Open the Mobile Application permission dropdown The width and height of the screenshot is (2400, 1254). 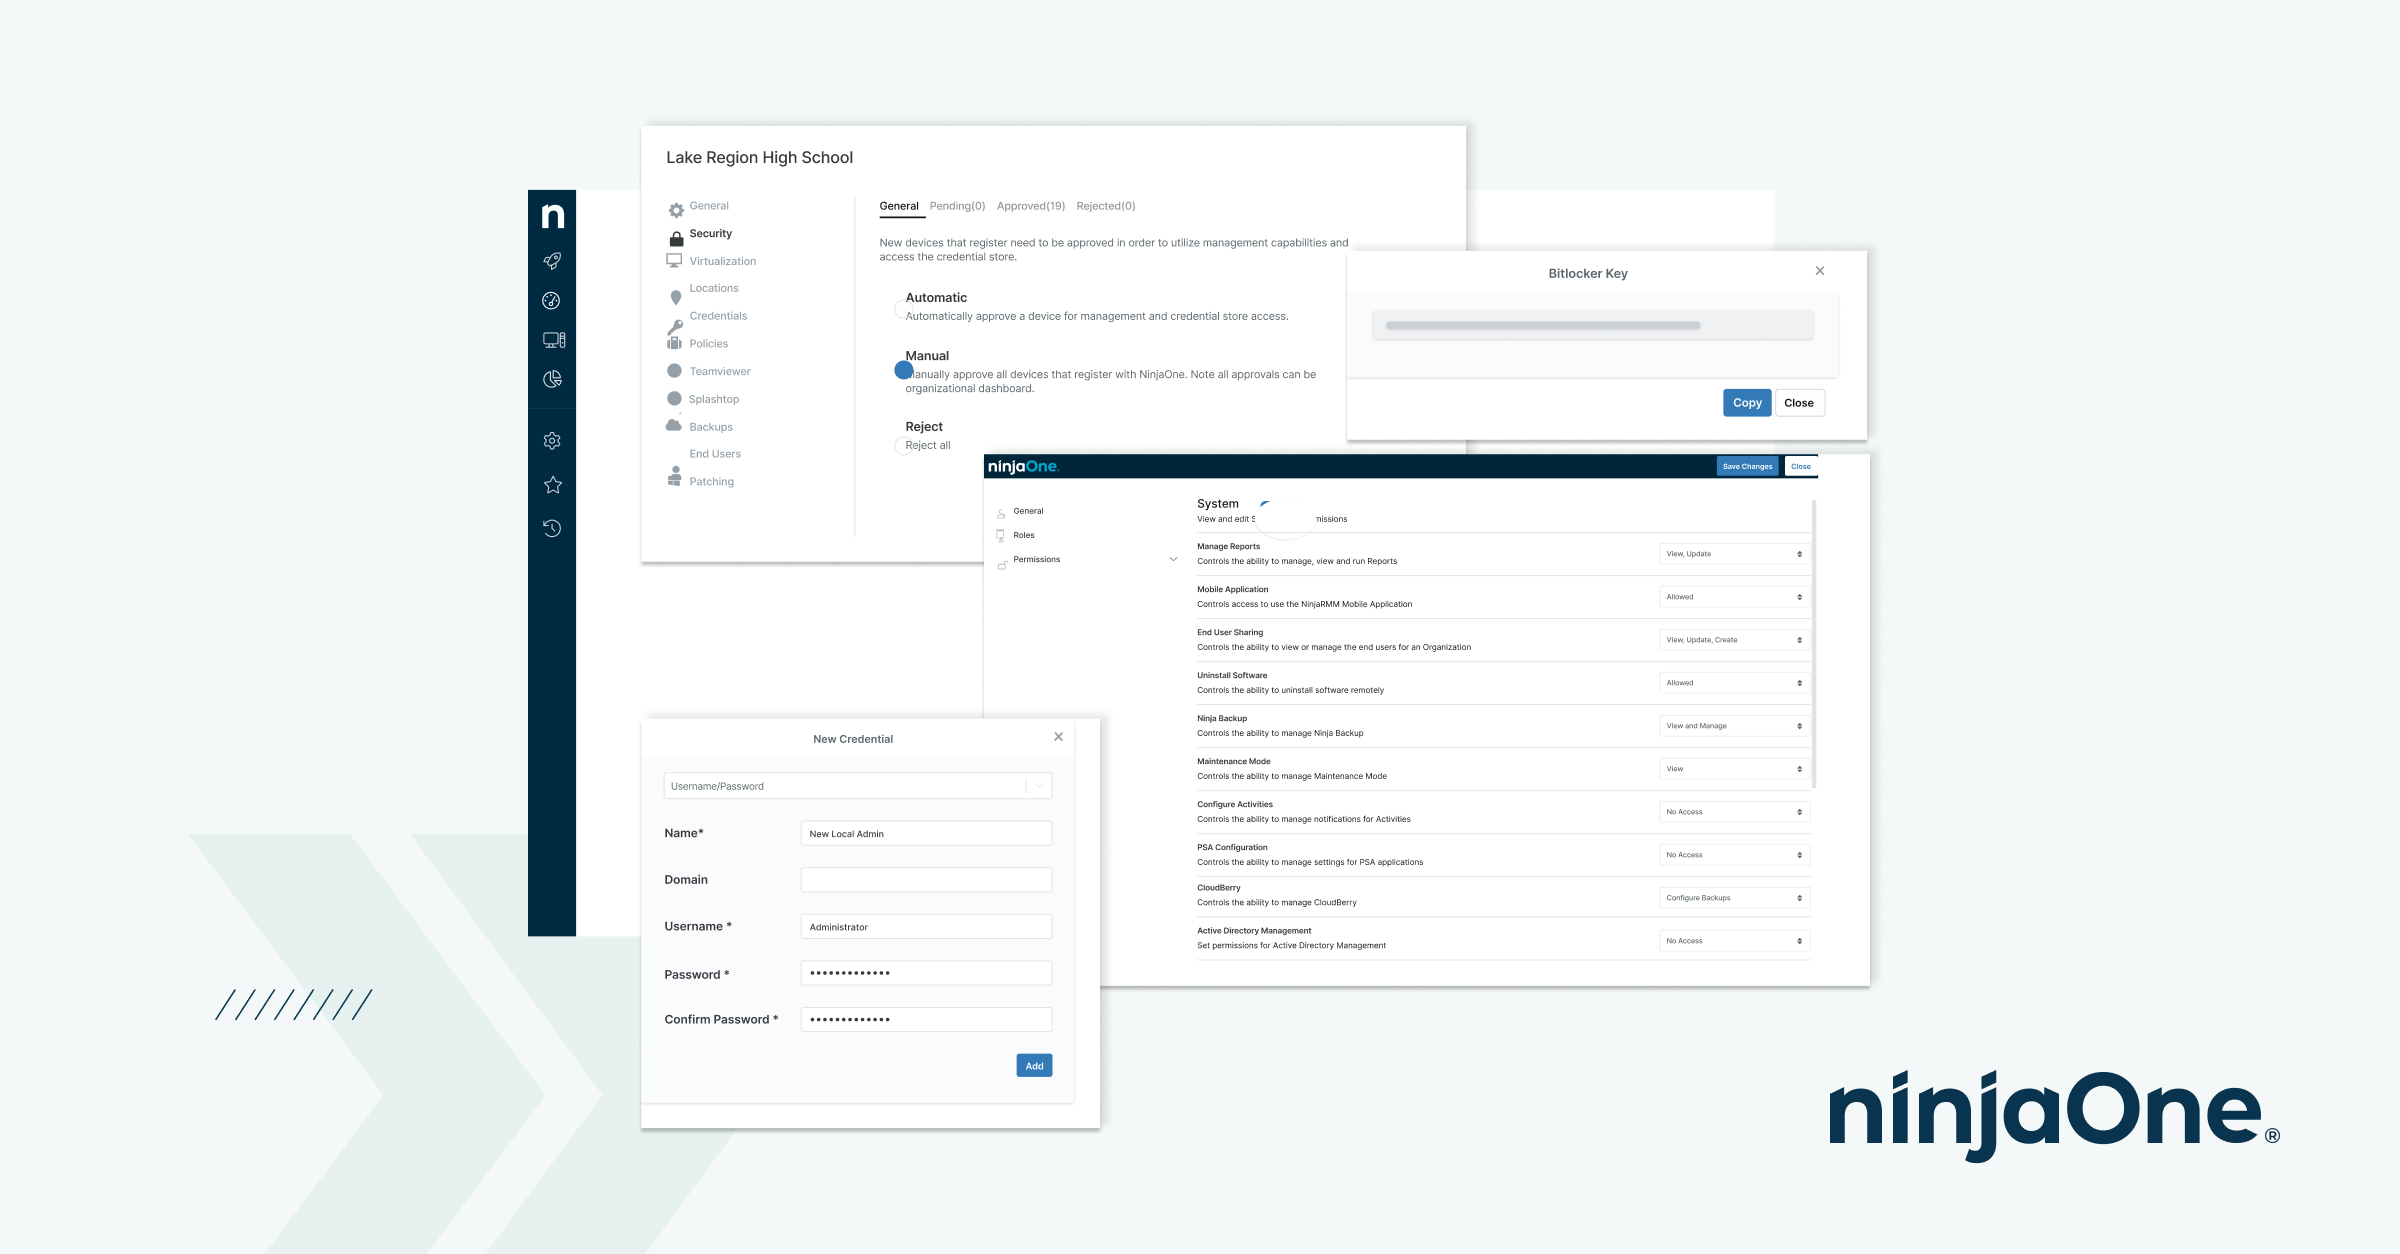[x=1734, y=597]
